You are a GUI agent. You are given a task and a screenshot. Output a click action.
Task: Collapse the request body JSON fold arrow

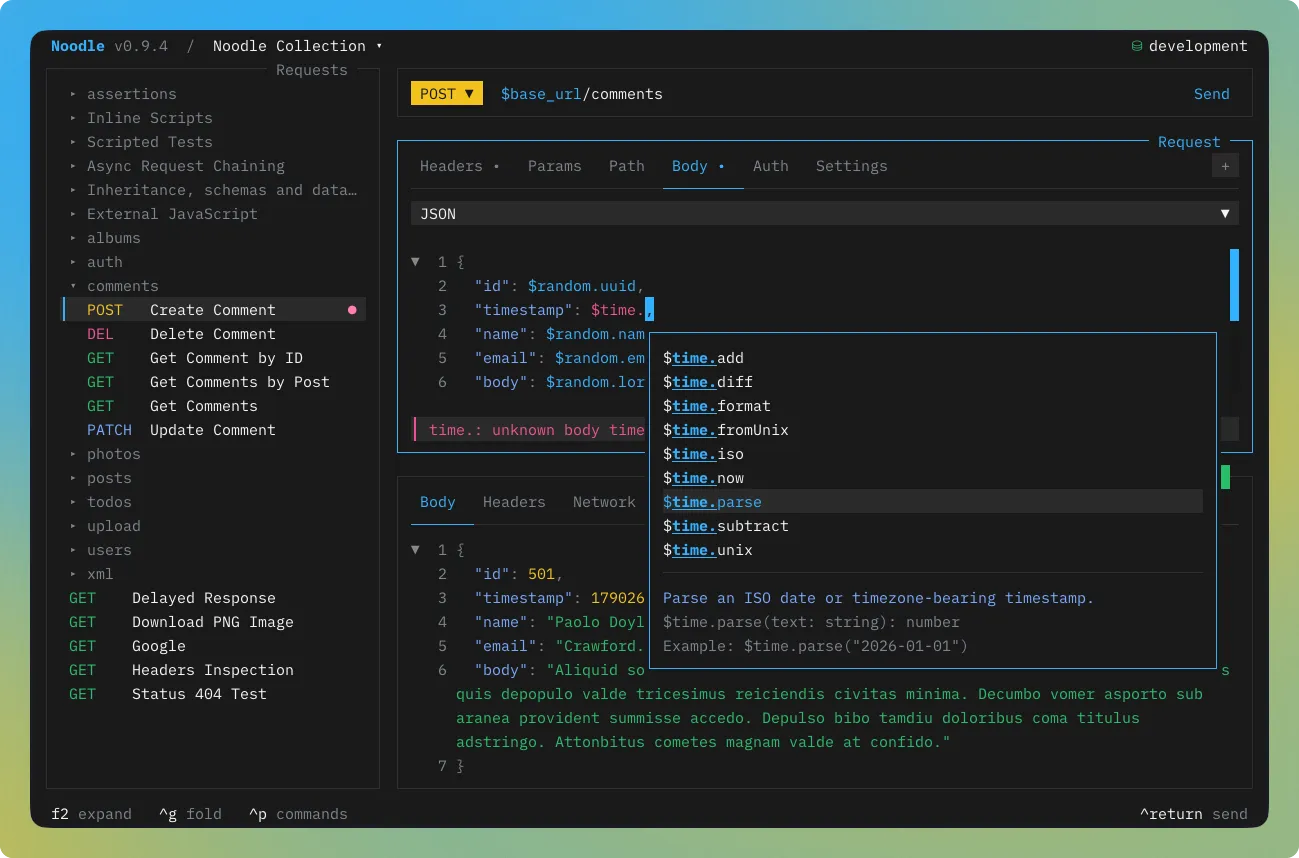click(416, 262)
